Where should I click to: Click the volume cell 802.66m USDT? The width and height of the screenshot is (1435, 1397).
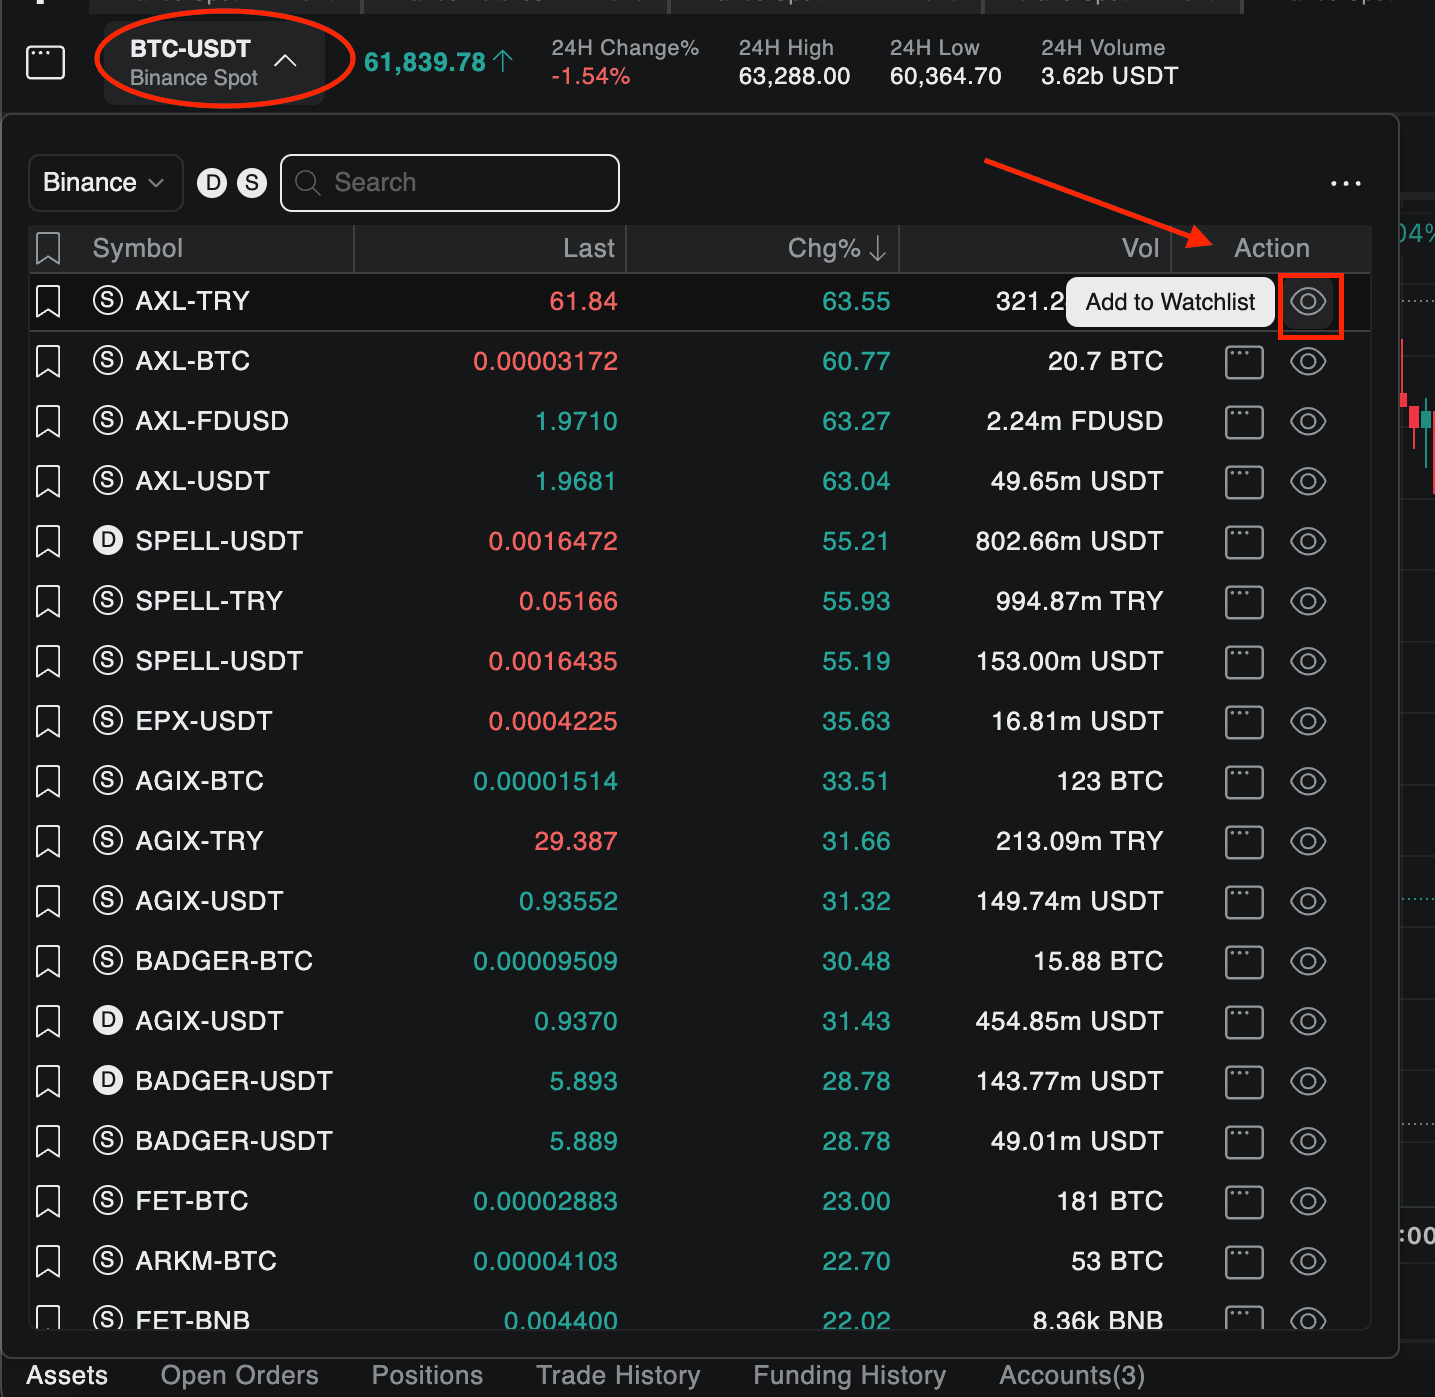tap(1069, 541)
